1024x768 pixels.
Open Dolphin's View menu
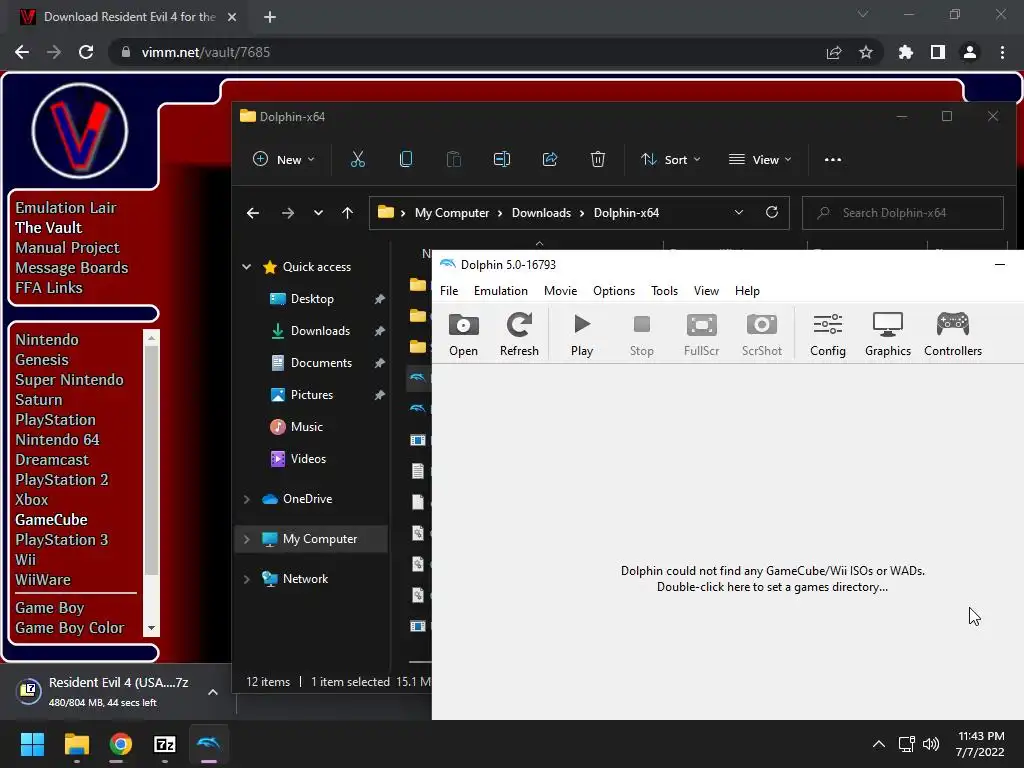706,291
